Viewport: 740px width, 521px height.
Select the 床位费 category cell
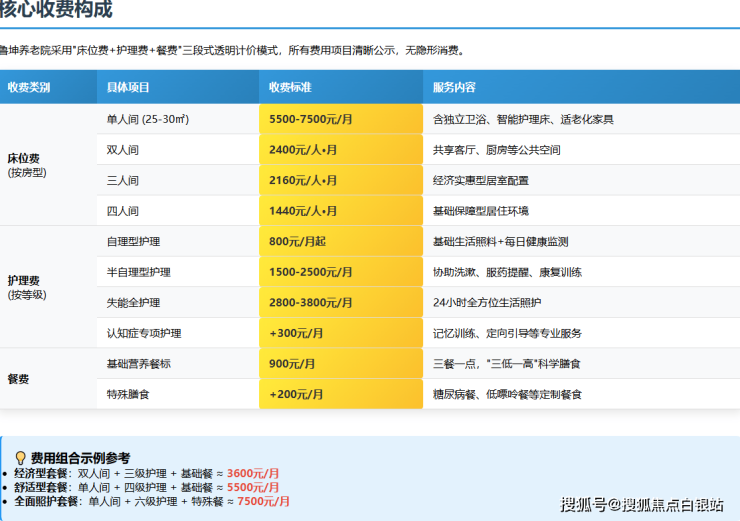click(24, 165)
